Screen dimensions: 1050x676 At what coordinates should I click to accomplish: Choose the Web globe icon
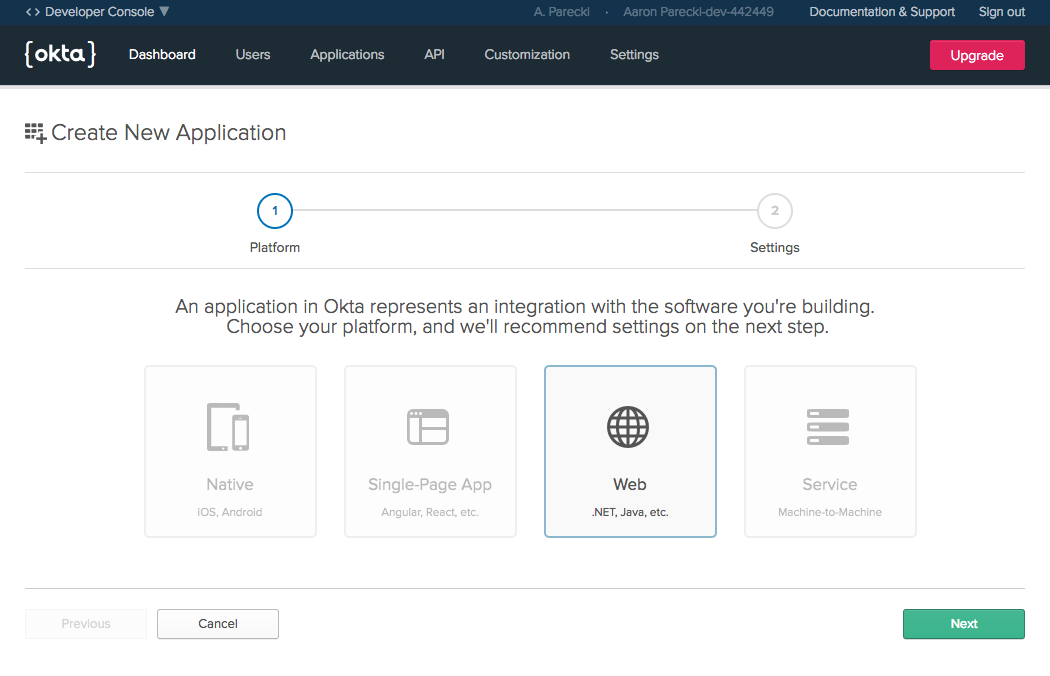(x=628, y=427)
